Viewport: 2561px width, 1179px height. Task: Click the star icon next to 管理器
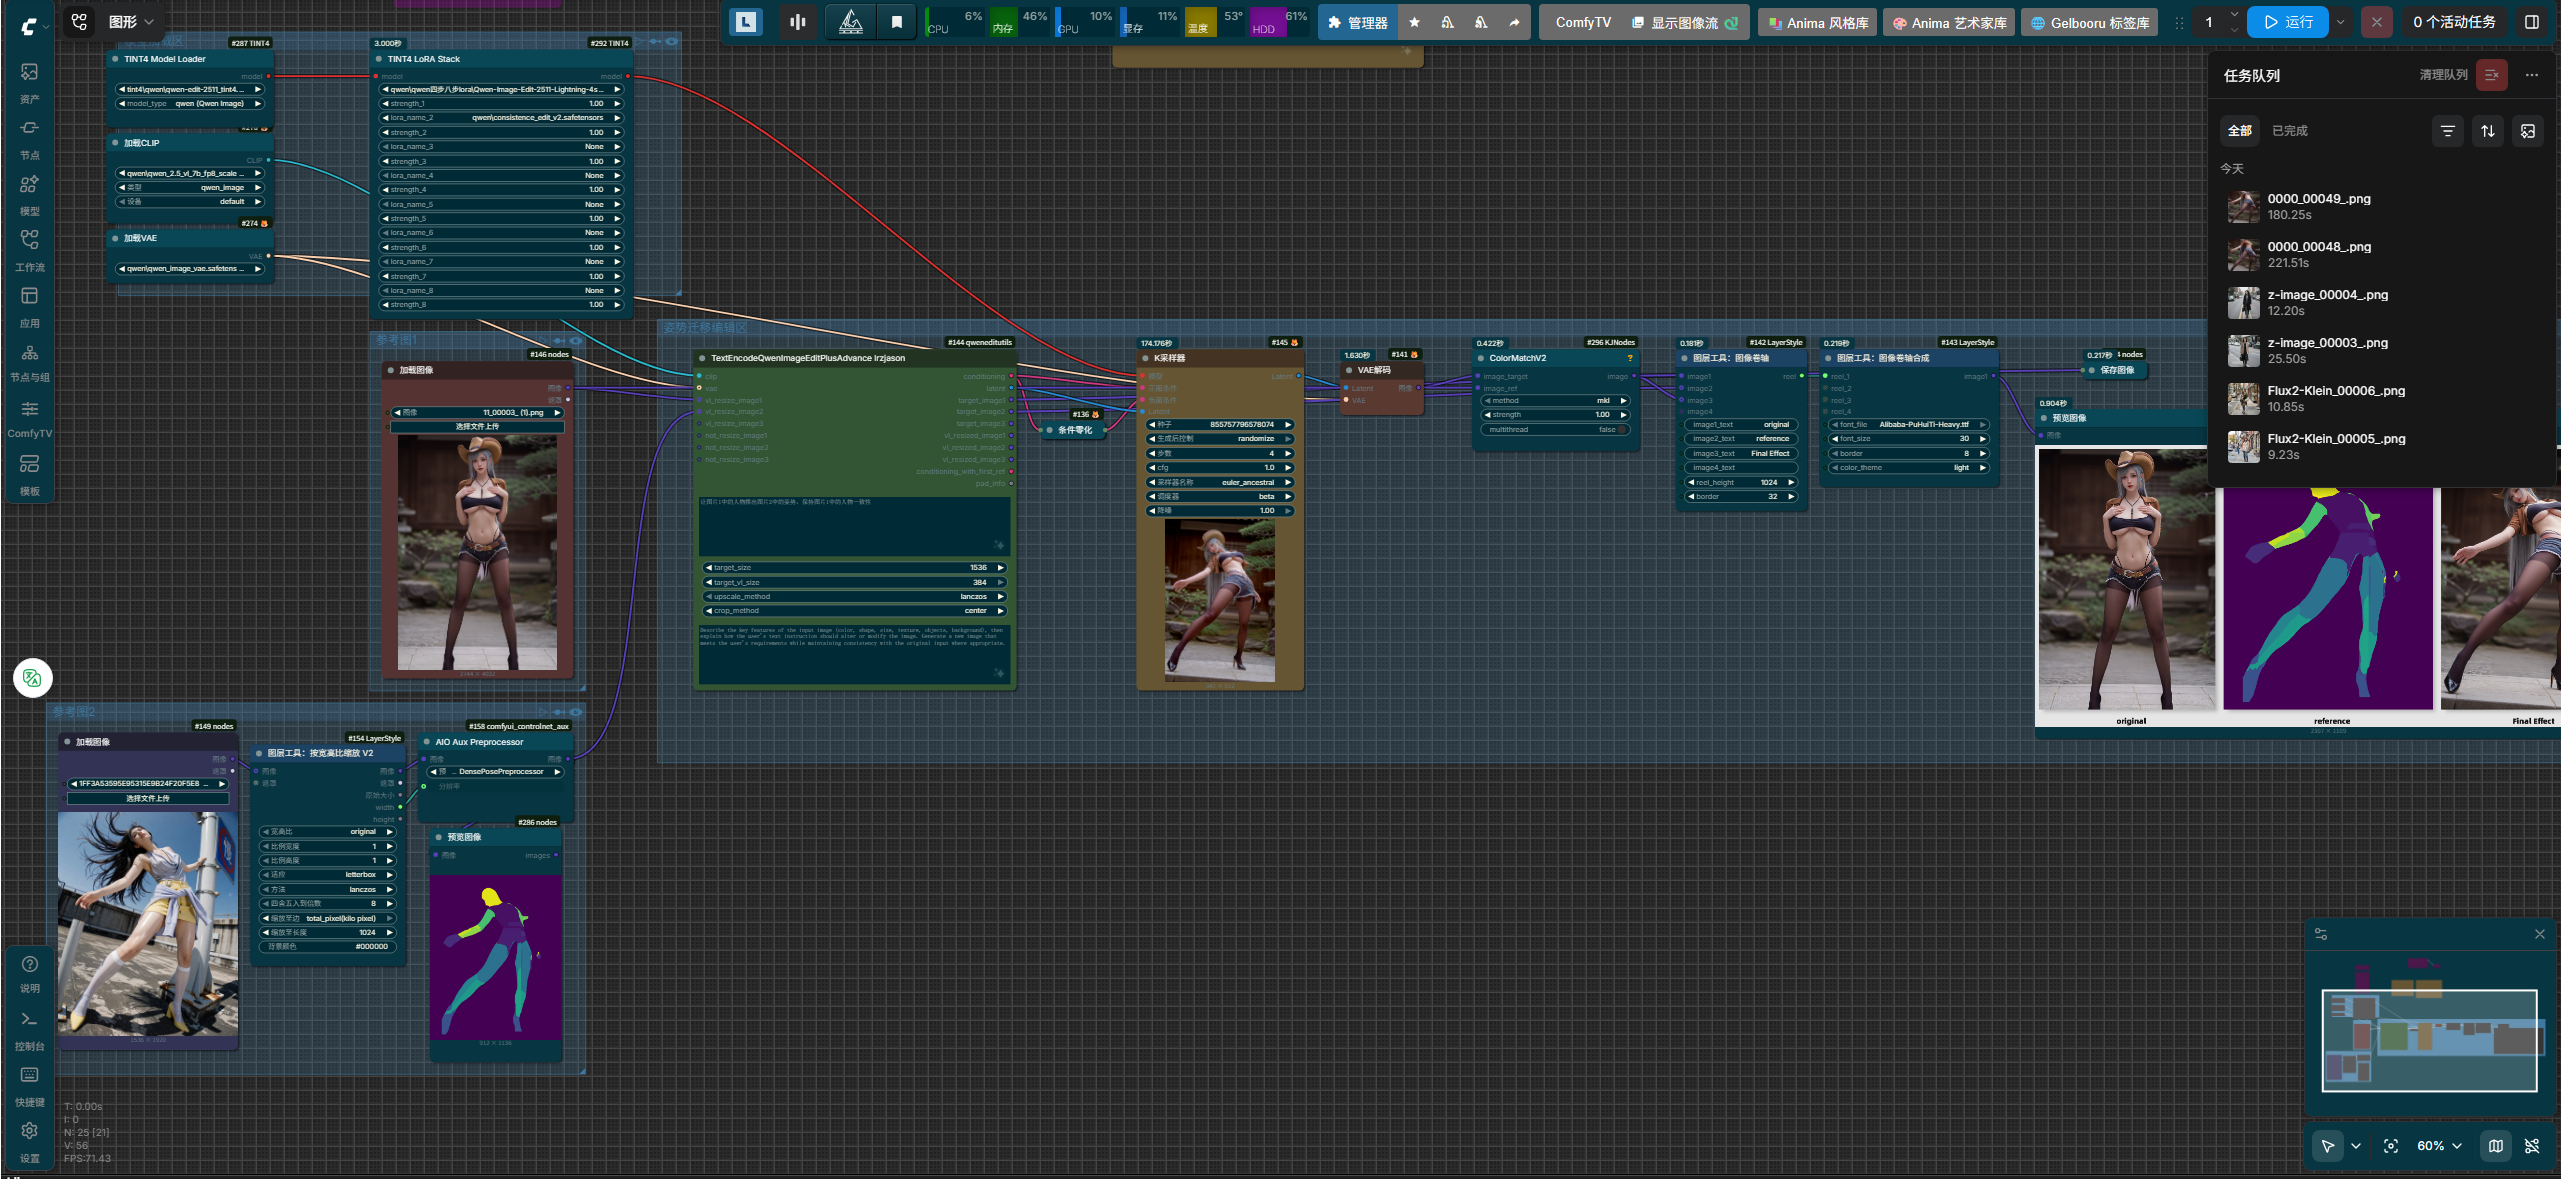[x=1414, y=22]
